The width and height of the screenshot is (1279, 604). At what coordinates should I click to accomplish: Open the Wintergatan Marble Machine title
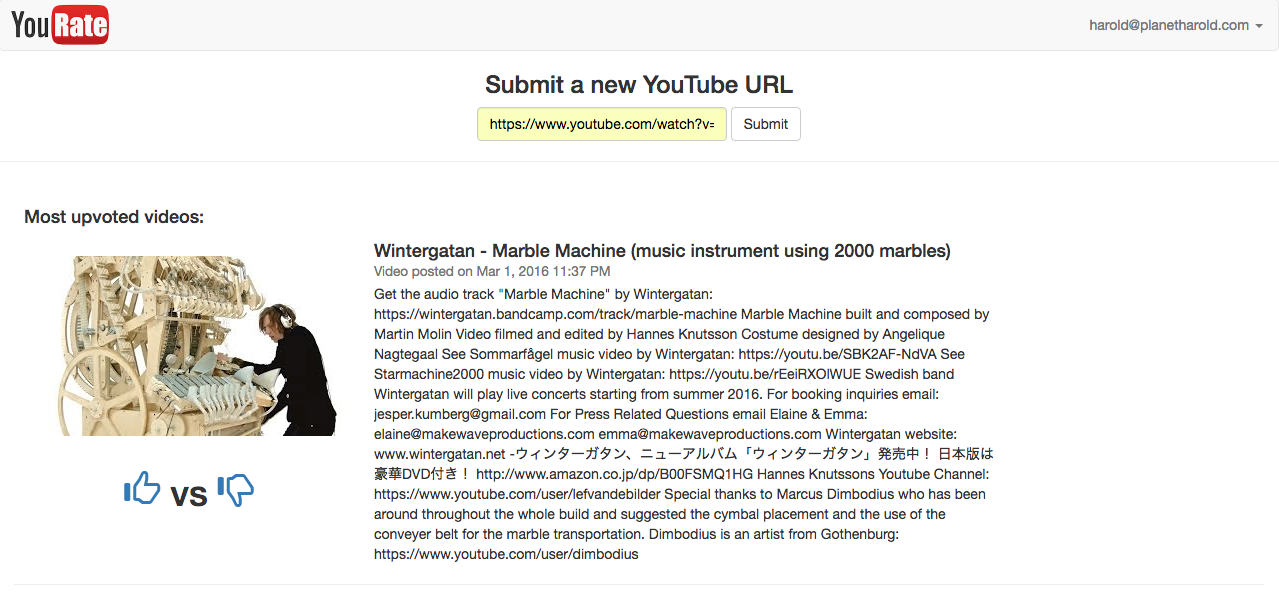pyautogui.click(x=662, y=250)
